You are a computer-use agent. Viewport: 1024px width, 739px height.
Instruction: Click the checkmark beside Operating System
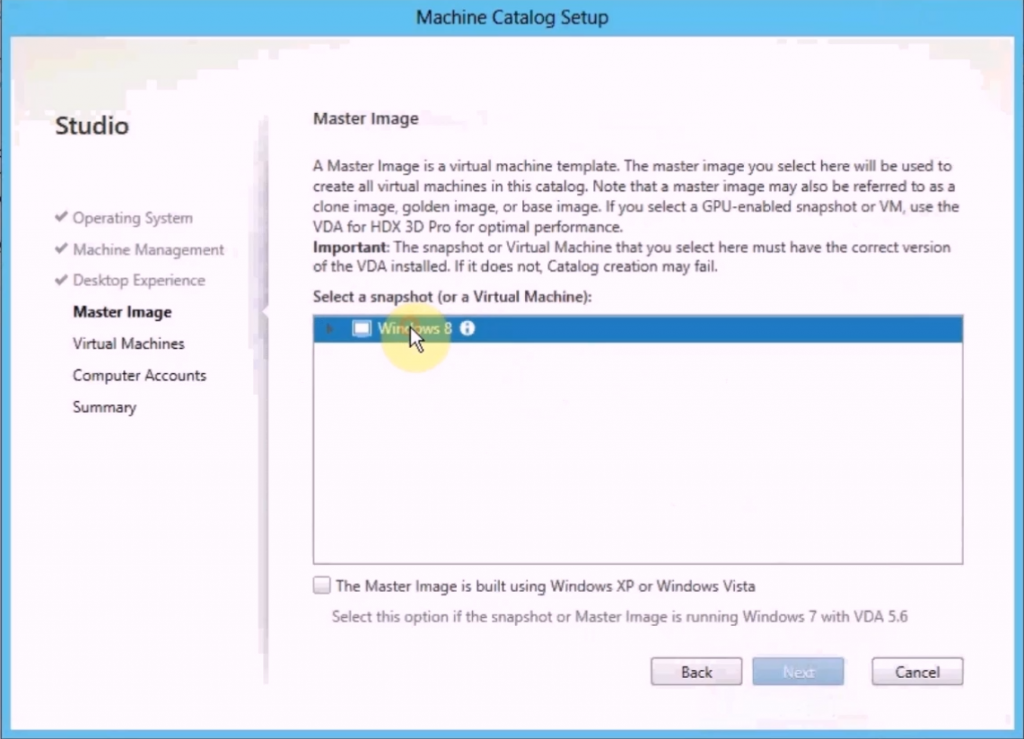pyautogui.click(x=62, y=218)
